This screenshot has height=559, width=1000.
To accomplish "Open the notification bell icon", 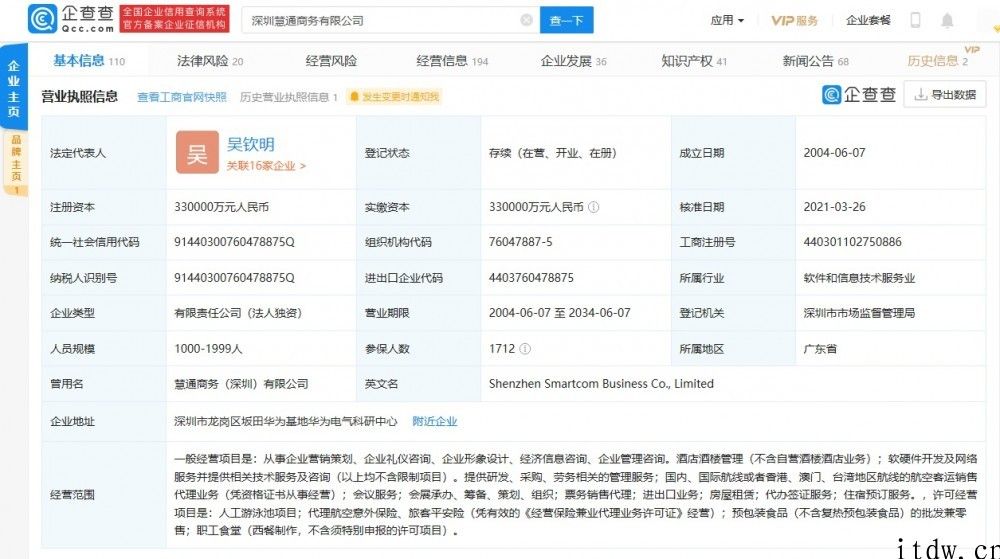I will click(947, 20).
